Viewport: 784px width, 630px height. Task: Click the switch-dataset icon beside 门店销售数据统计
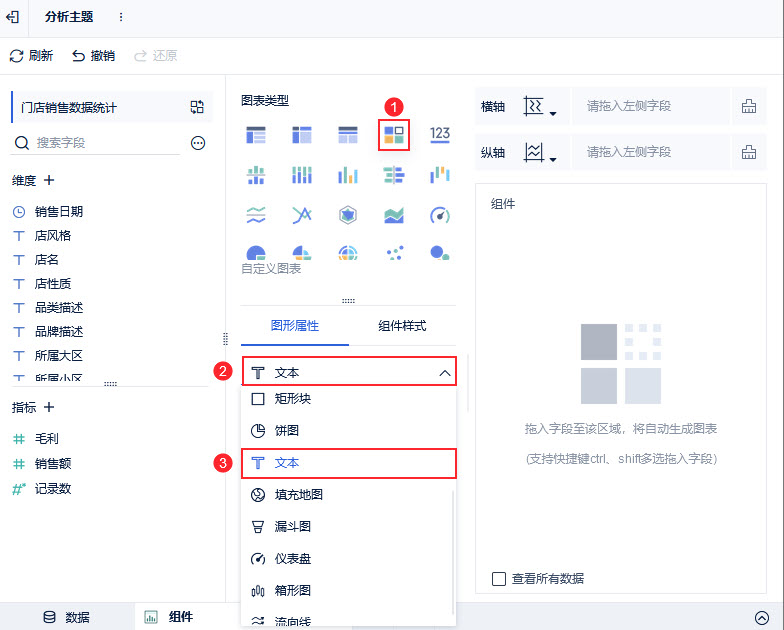[x=197, y=107]
